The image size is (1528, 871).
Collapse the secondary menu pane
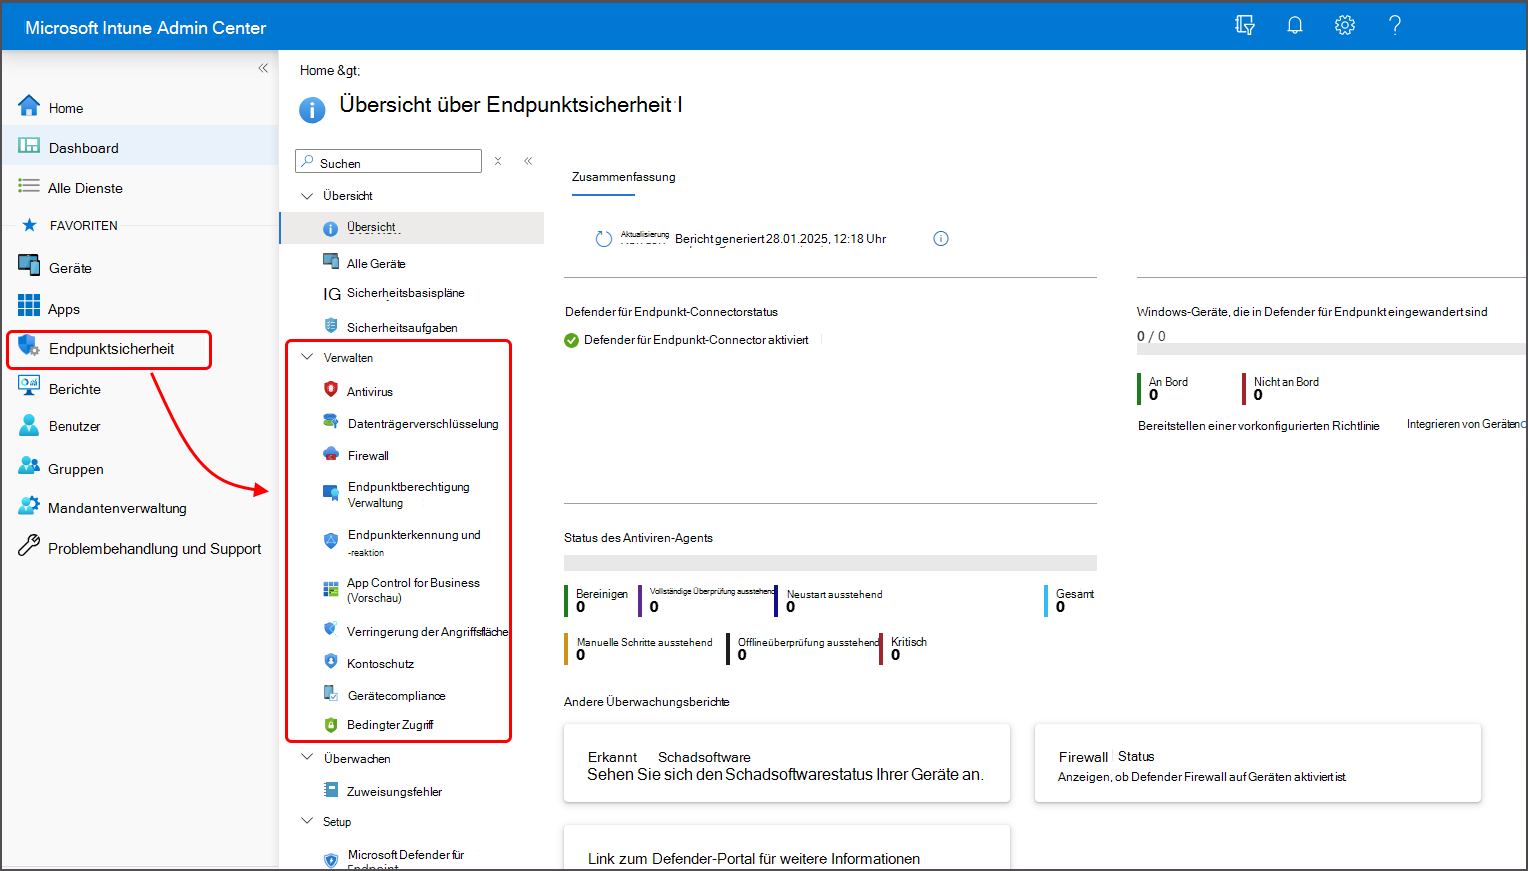(528, 161)
